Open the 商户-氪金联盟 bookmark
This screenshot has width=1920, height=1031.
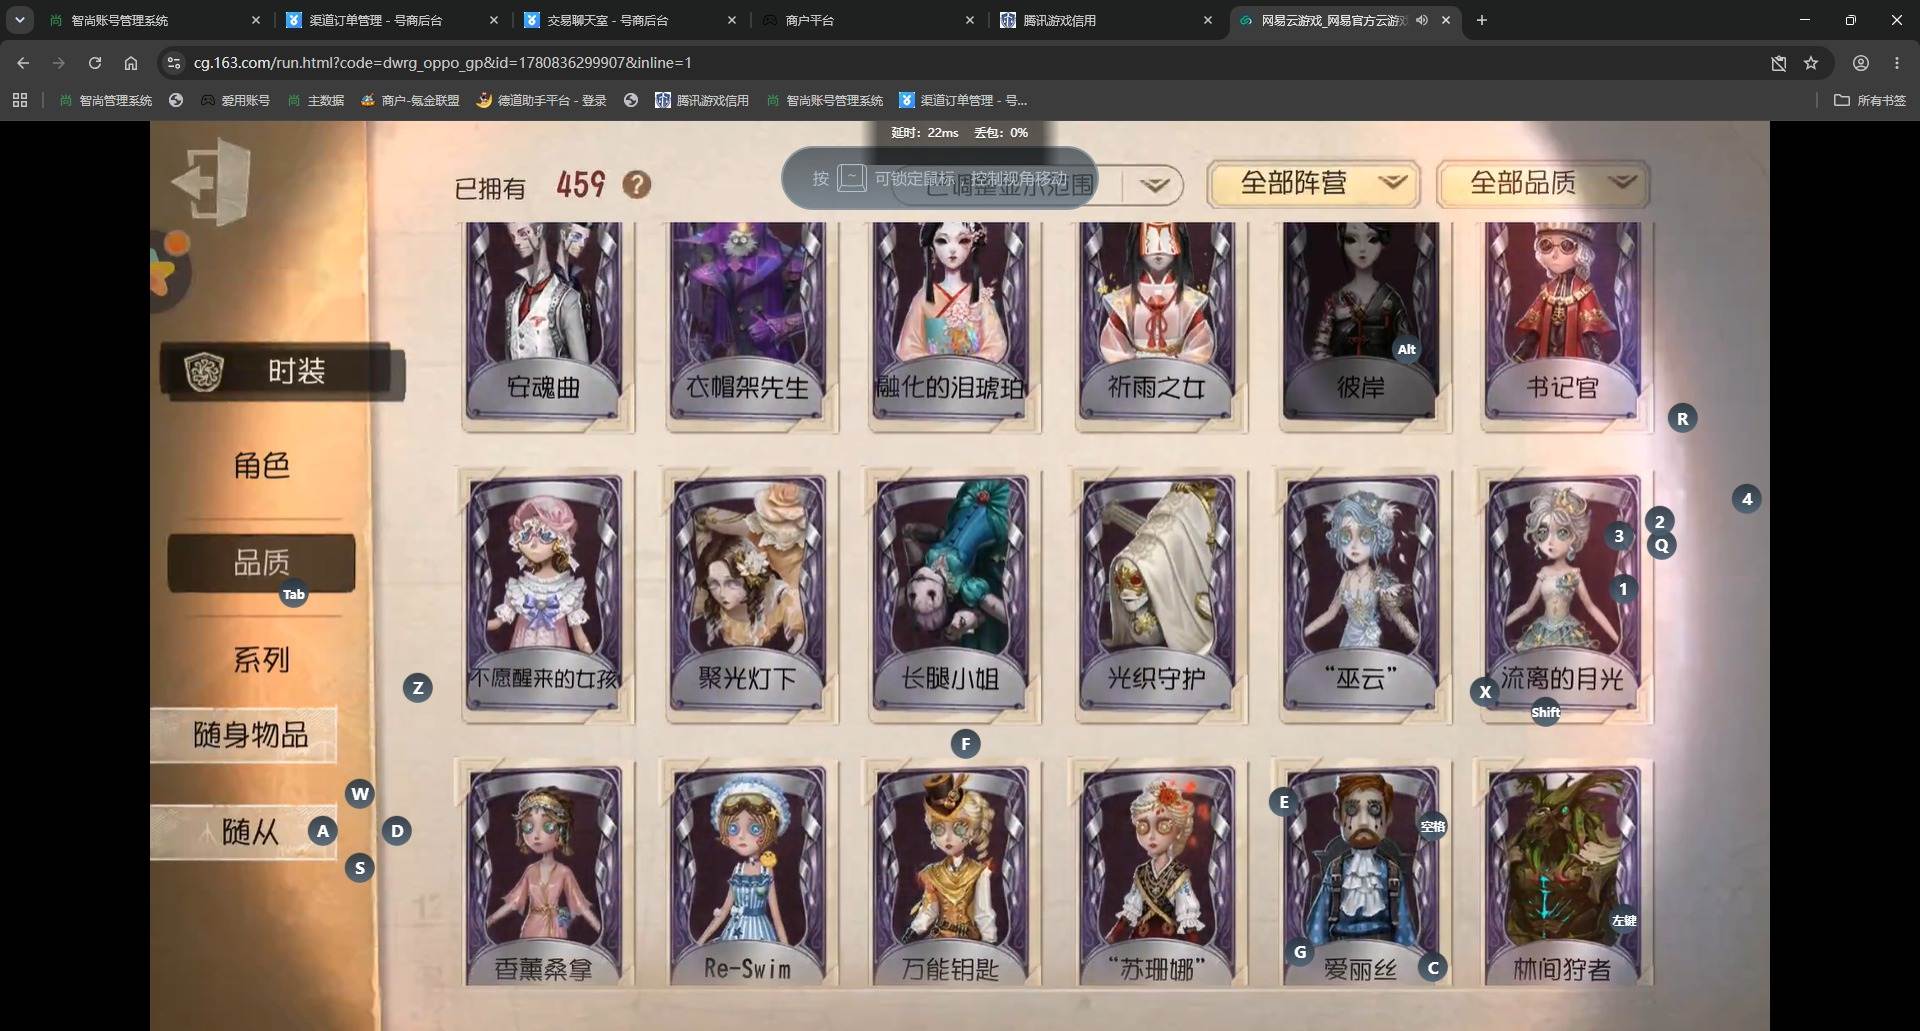(410, 100)
